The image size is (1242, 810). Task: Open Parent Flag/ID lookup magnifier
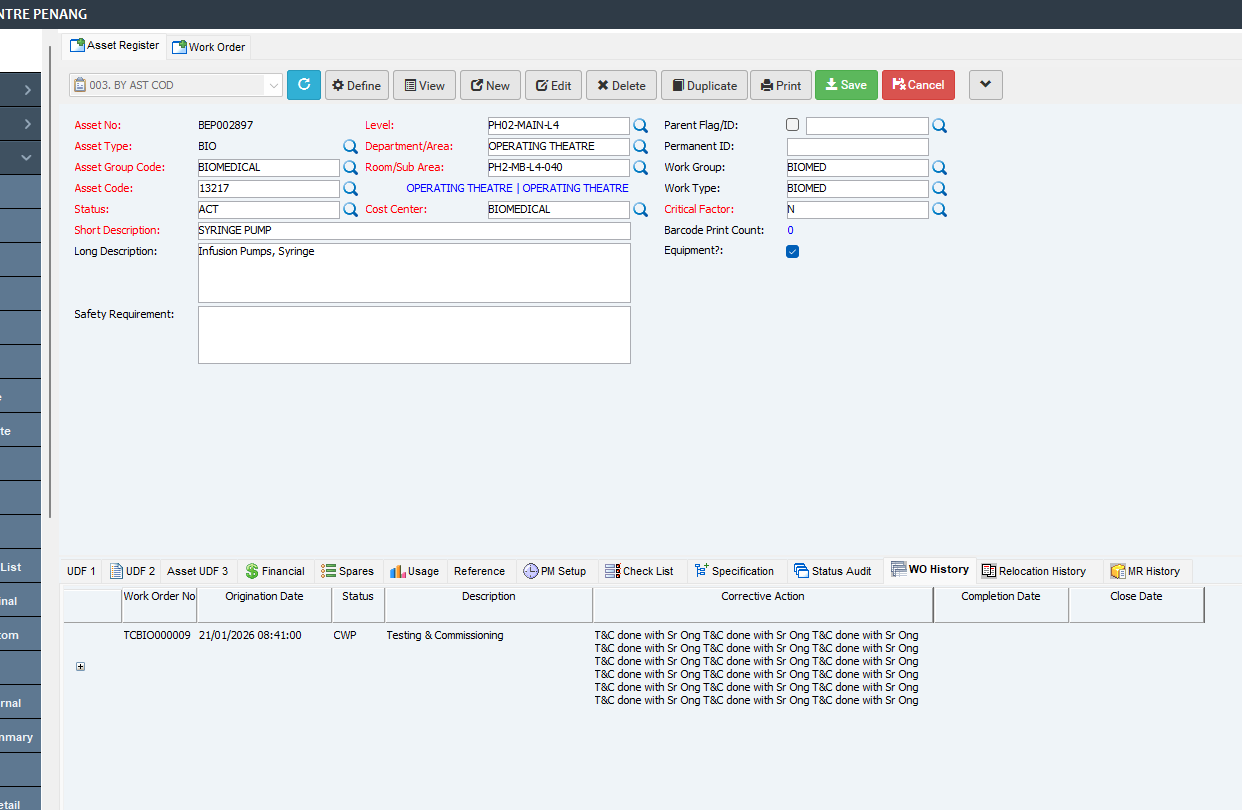coord(939,126)
